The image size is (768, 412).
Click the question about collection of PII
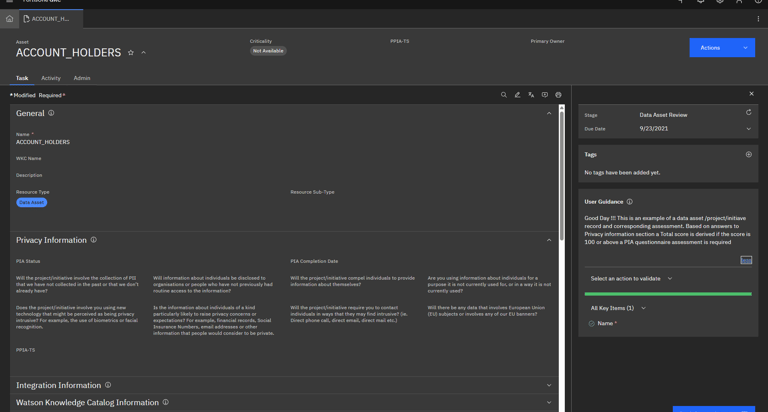click(x=77, y=284)
